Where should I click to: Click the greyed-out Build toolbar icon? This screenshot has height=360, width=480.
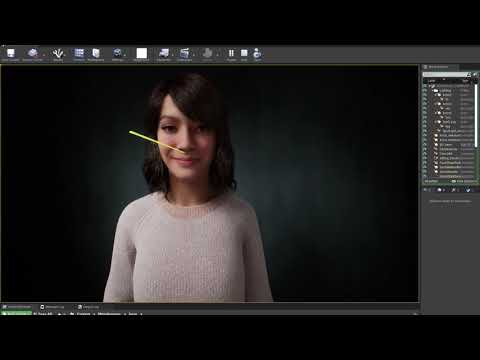pos(207,54)
